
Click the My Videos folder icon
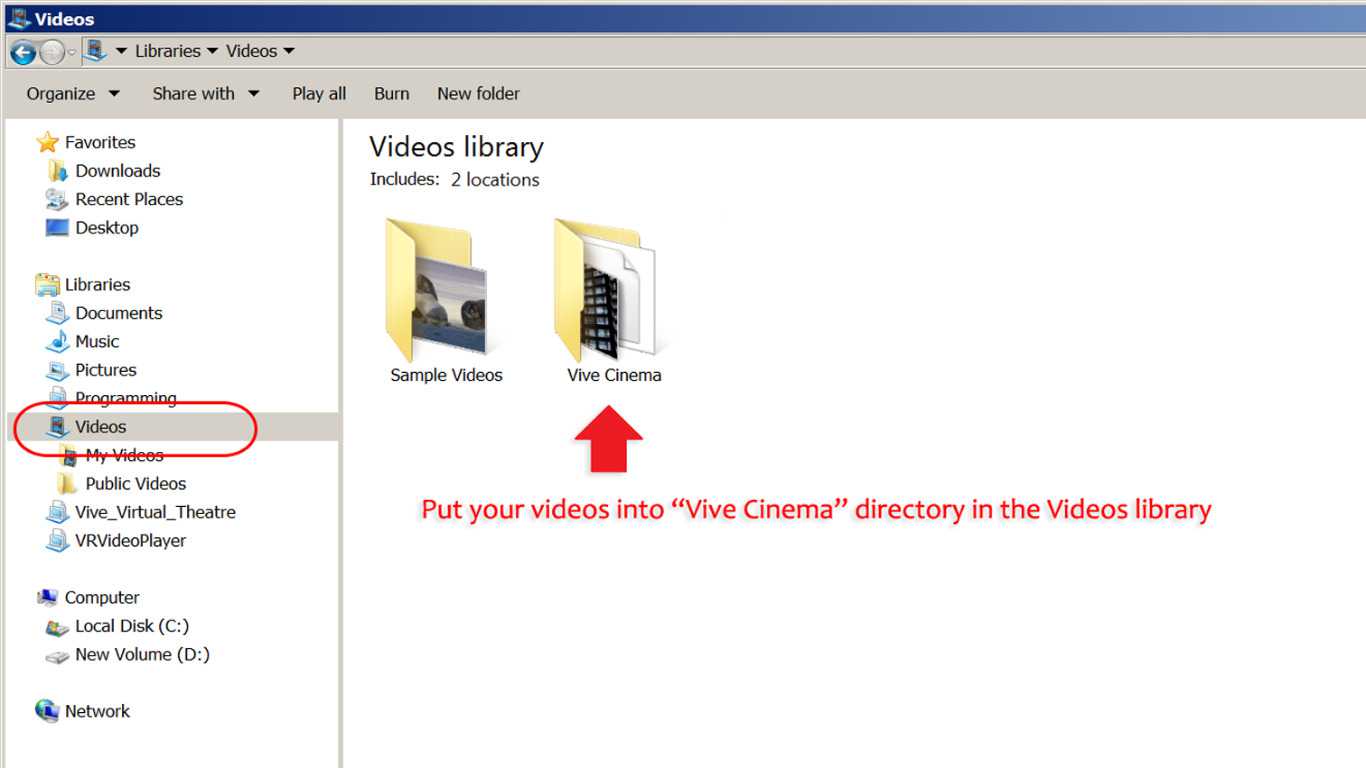click(68, 456)
